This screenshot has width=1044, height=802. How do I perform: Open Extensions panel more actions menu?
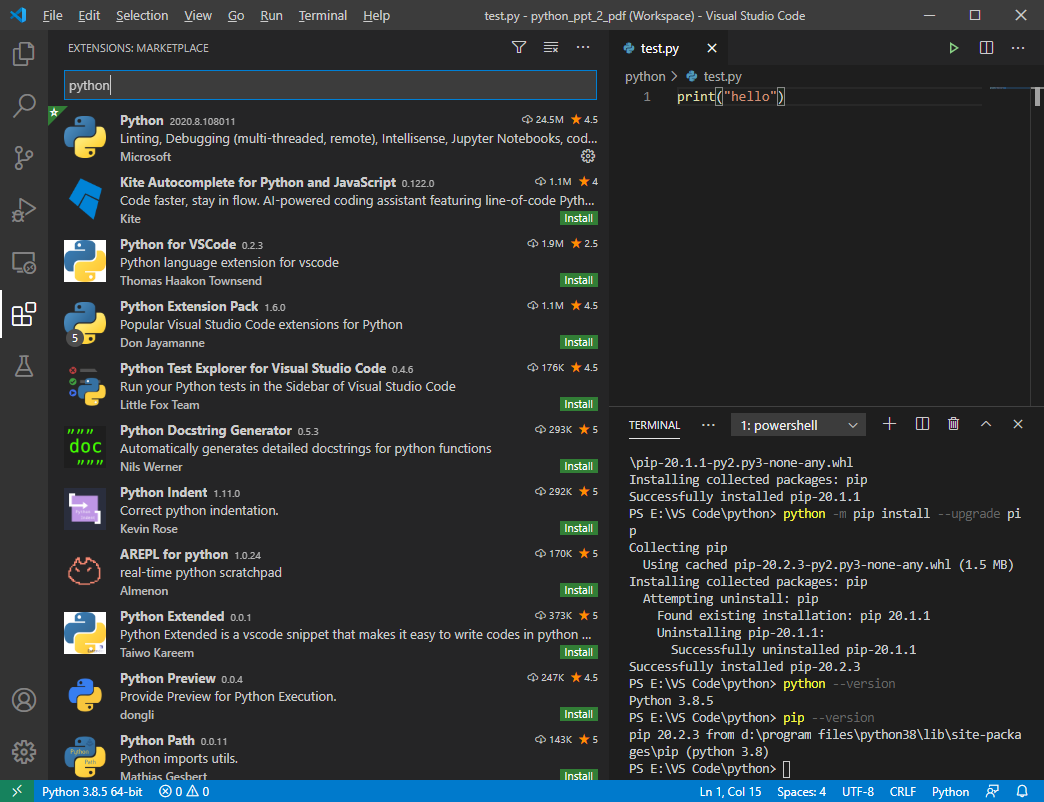583,47
